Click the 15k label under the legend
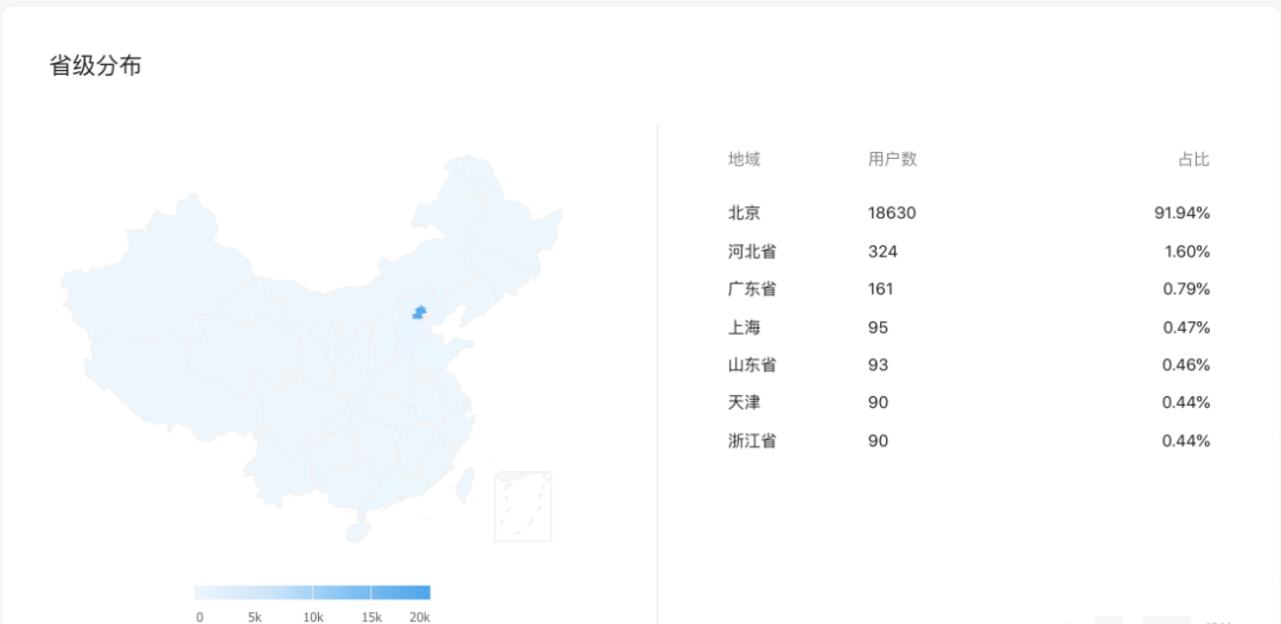The image size is (1281, 624). [371, 617]
